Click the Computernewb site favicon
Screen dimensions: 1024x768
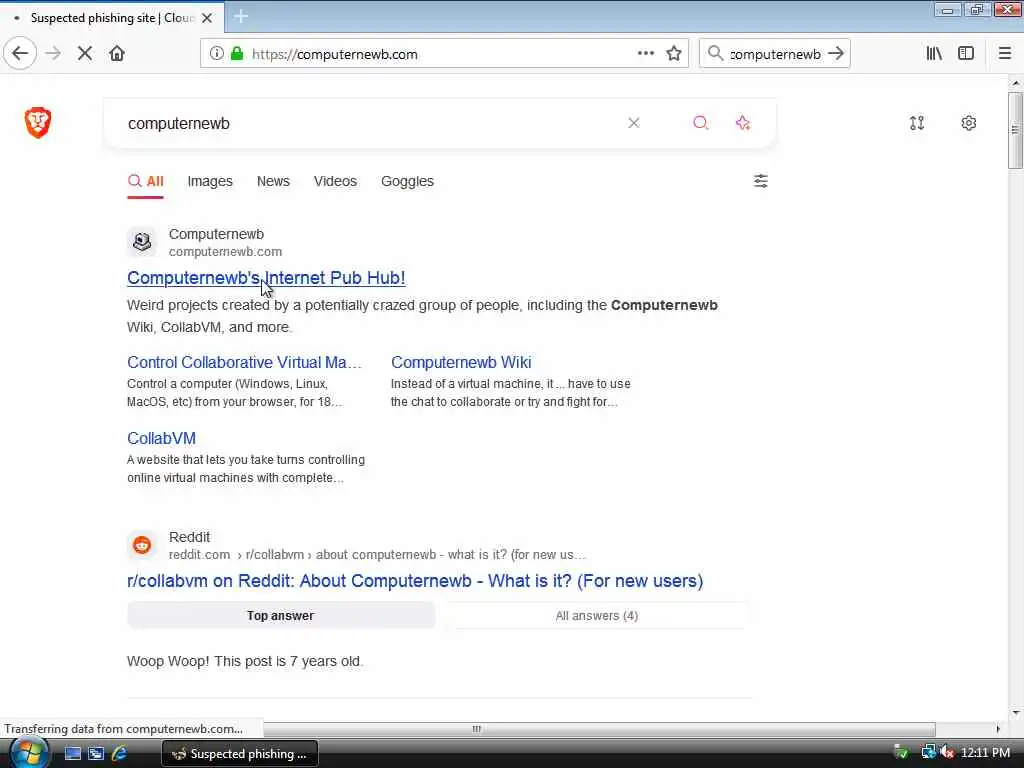142,242
